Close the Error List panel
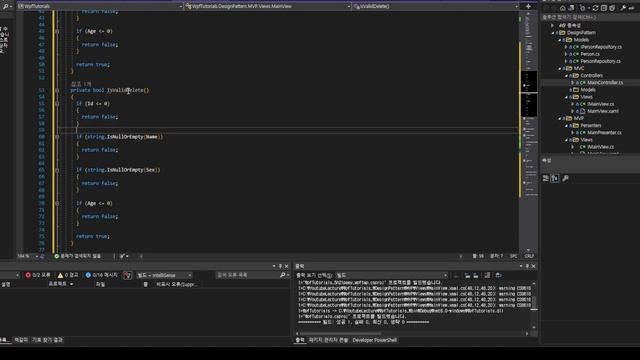Viewport: 640px width, 360px height. pos(287,266)
